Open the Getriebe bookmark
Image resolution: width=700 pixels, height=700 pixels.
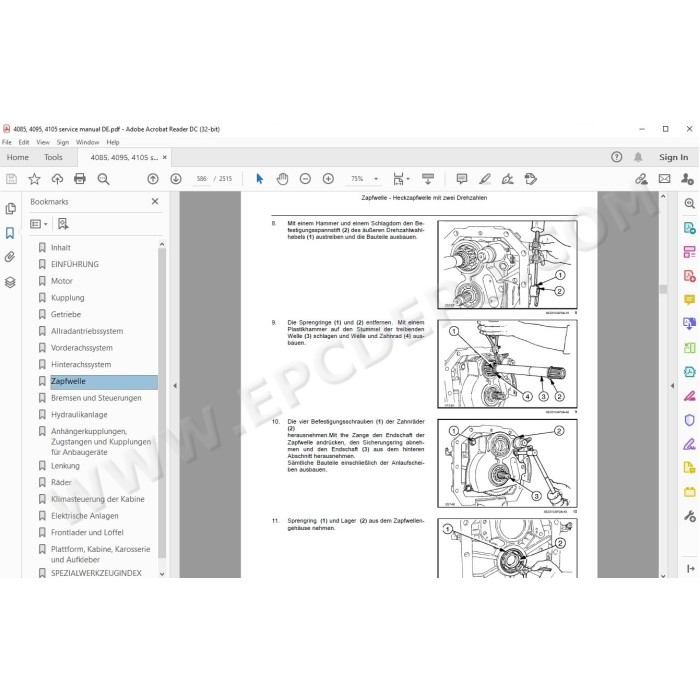tap(66, 314)
